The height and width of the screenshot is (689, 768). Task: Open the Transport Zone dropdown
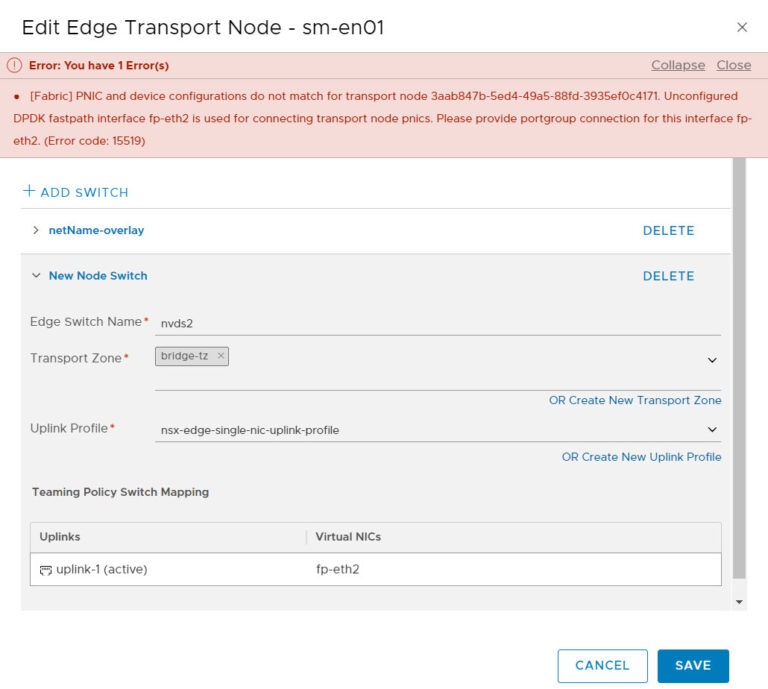click(x=712, y=360)
